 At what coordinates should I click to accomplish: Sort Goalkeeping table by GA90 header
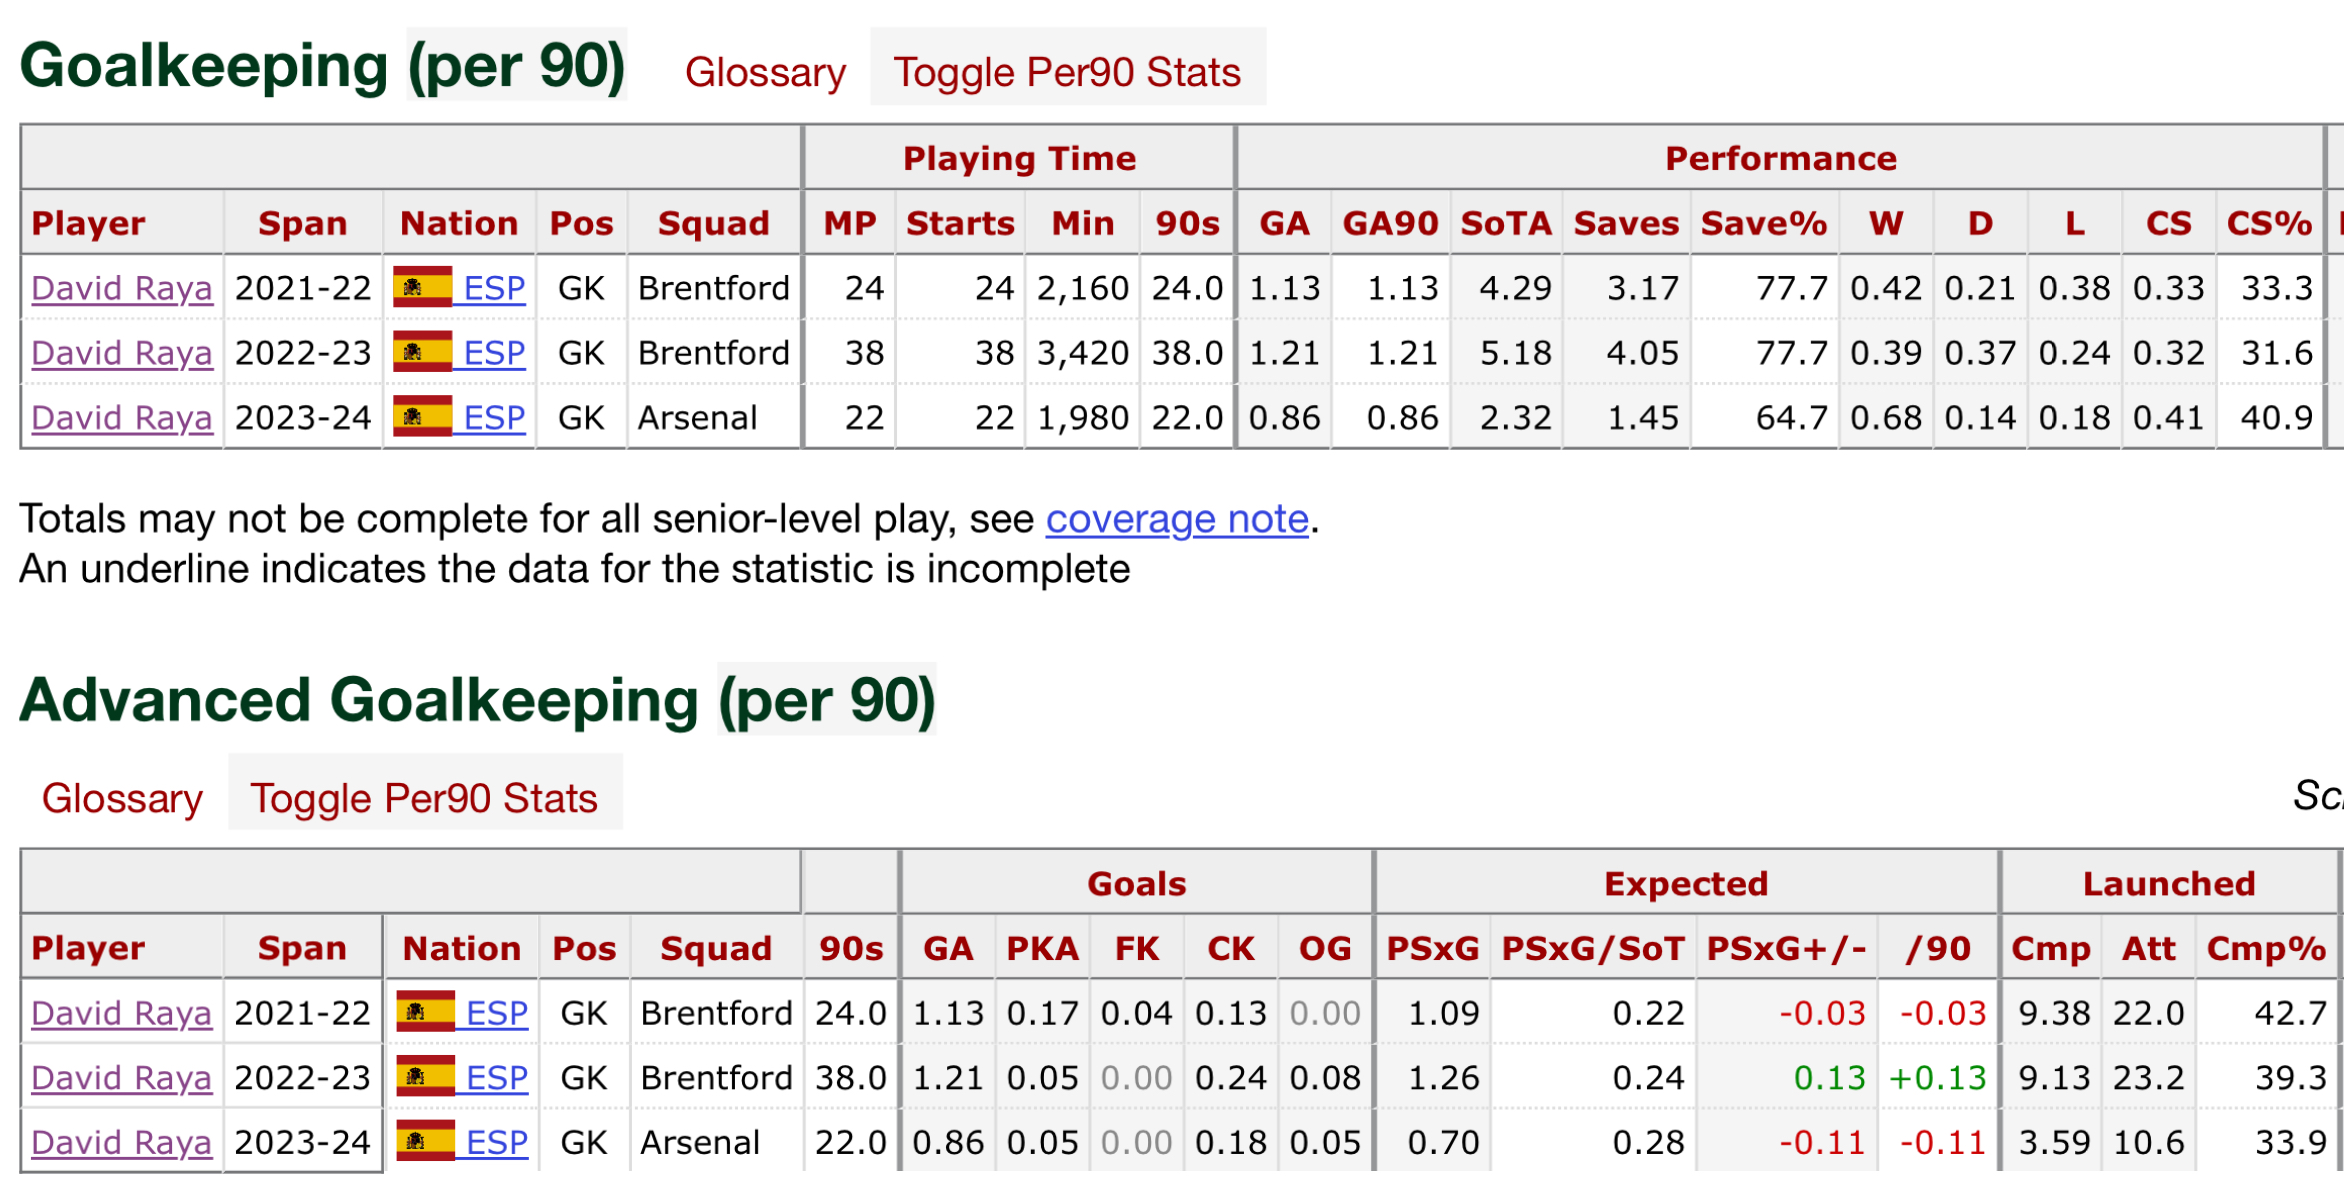point(1390,223)
